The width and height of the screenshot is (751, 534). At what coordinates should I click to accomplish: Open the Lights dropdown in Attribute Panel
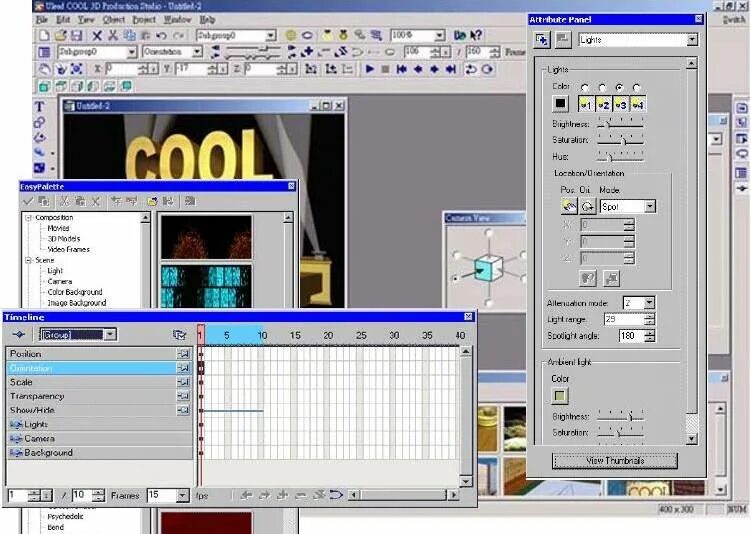(x=692, y=40)
